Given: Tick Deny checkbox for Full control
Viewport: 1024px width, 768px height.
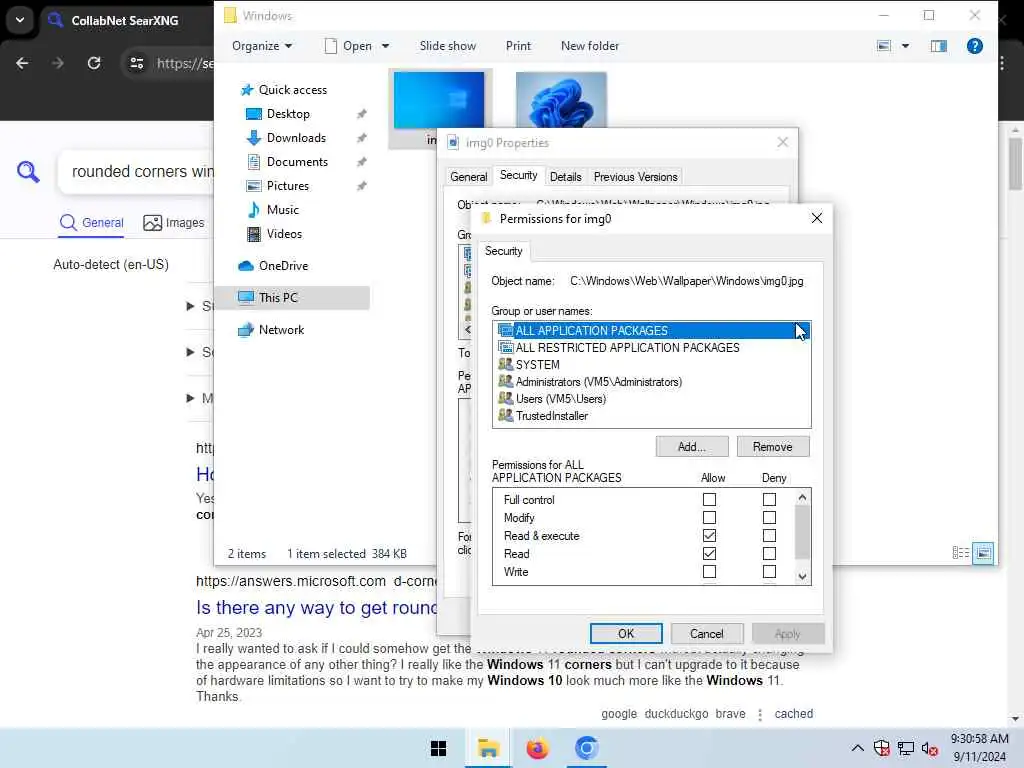Looking at the screenshot, I should 769,500.
